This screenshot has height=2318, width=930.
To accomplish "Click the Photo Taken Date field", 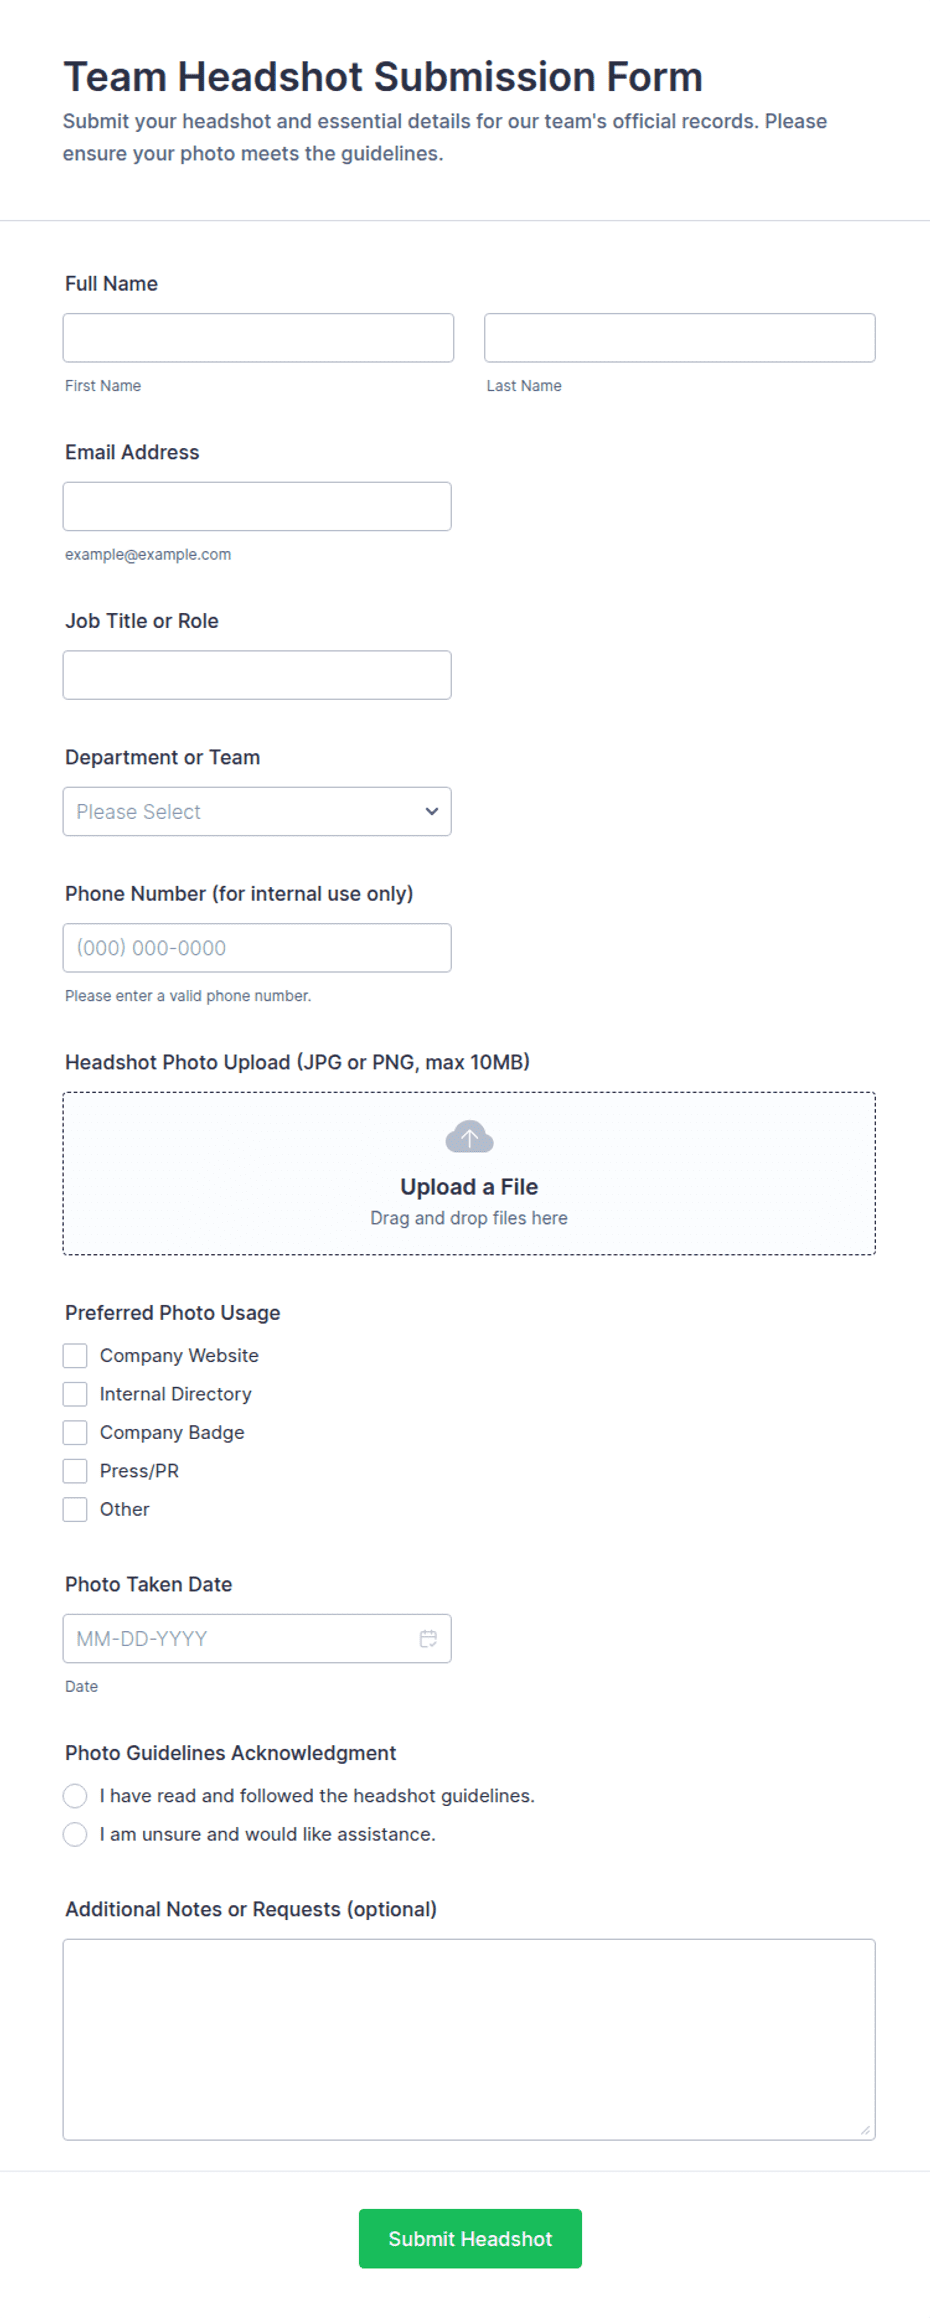I will tap(257, 1638).
